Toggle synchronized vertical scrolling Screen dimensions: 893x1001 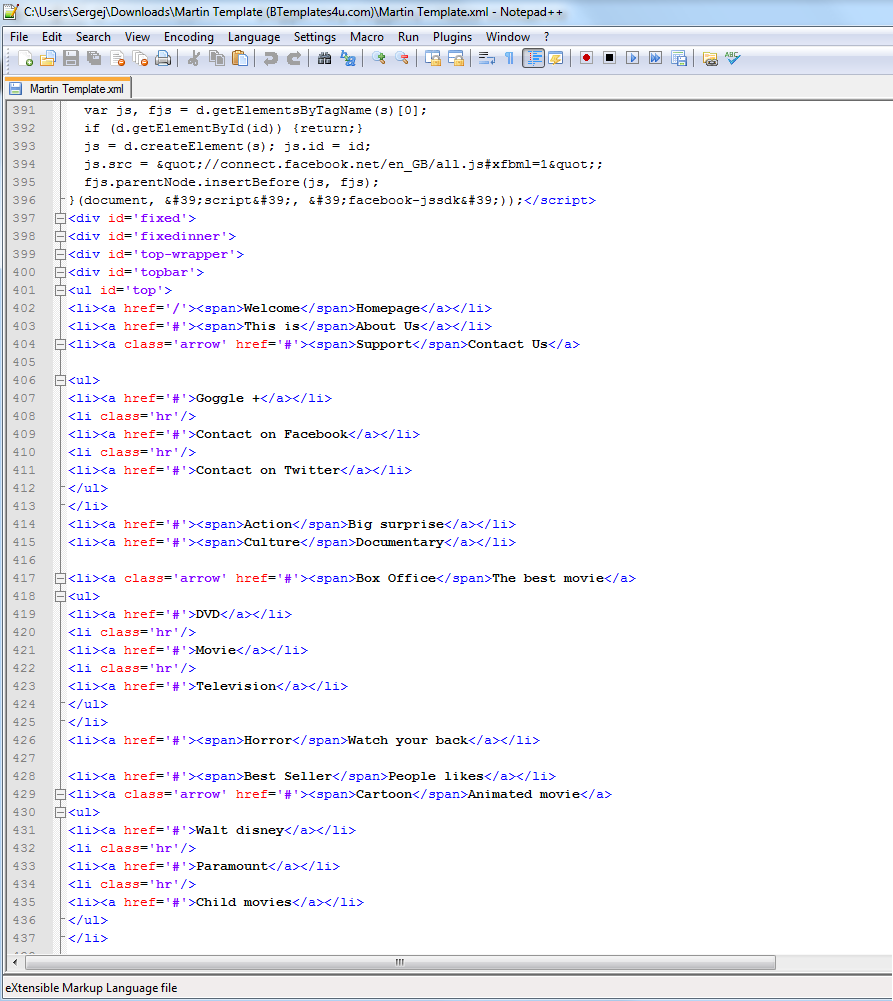[x=432, y=59]
